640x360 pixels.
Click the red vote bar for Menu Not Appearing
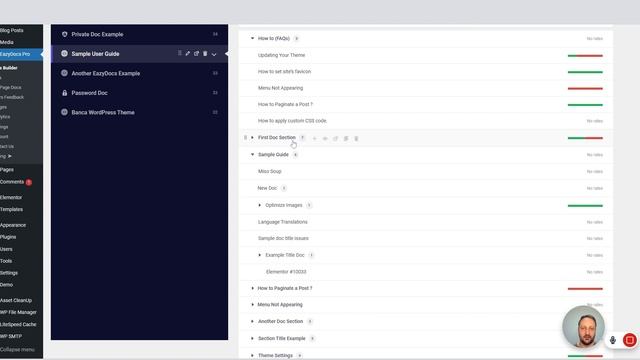click(x=585, y=88)
